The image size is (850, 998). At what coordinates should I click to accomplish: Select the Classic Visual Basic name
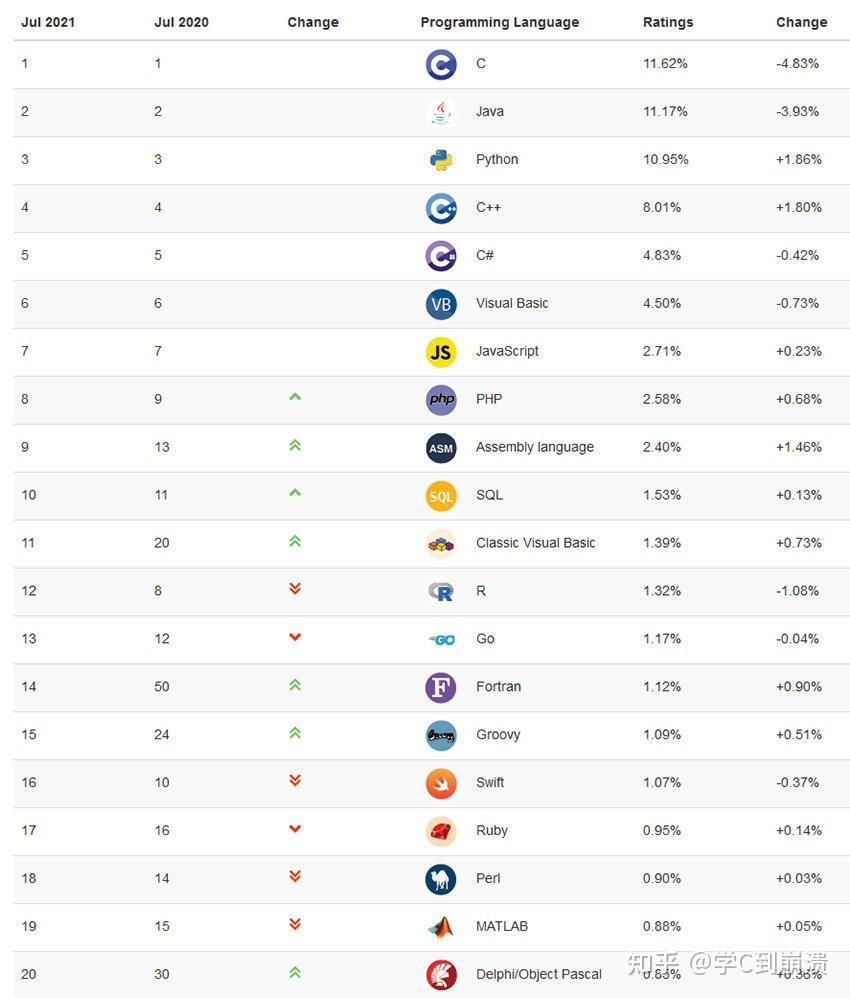[x=535, y=543]
